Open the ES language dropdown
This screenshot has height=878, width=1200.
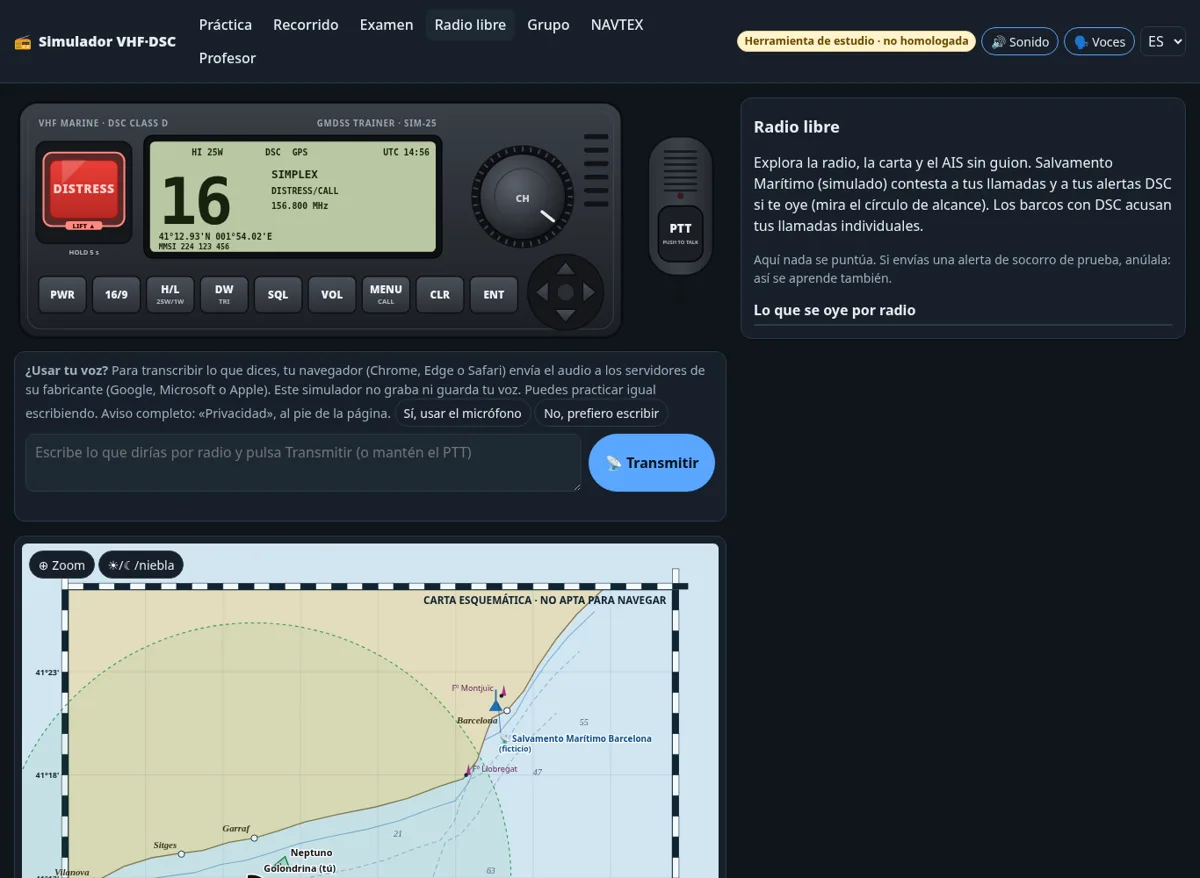pyautogui.click(x=1163, y=41)
